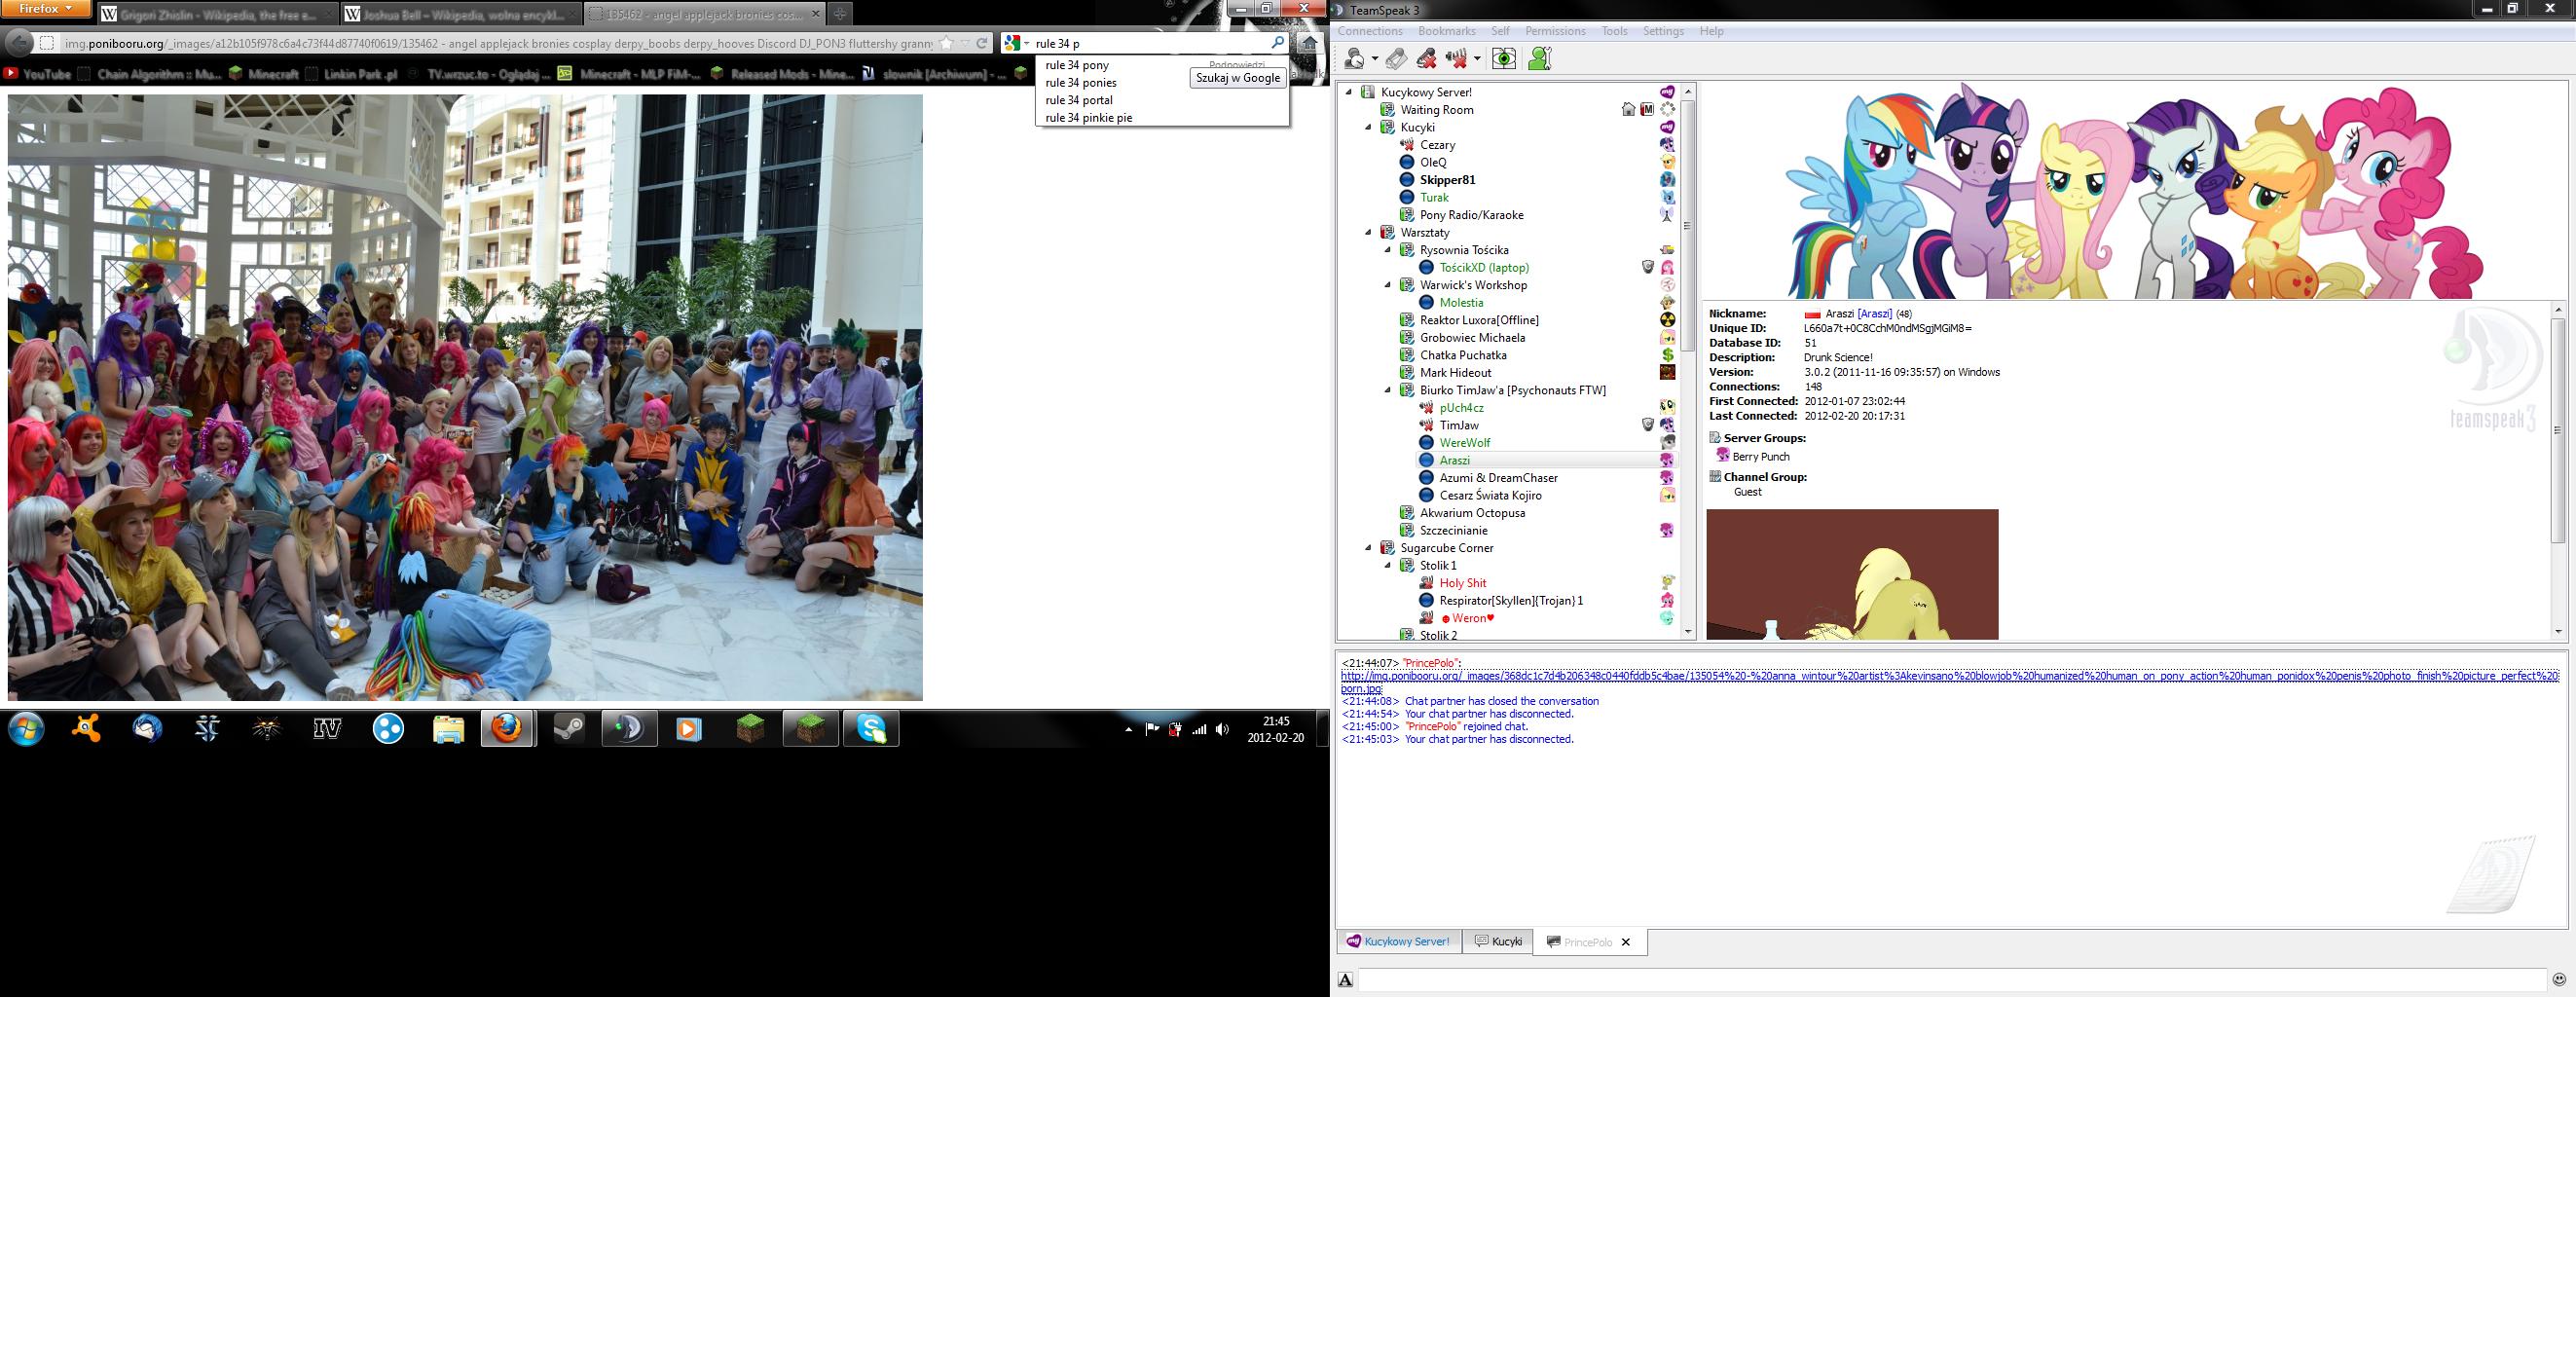This screenshot has width=2576, height=1367.
Task: Open the away status dropdown arrow
Action: 1375,59
